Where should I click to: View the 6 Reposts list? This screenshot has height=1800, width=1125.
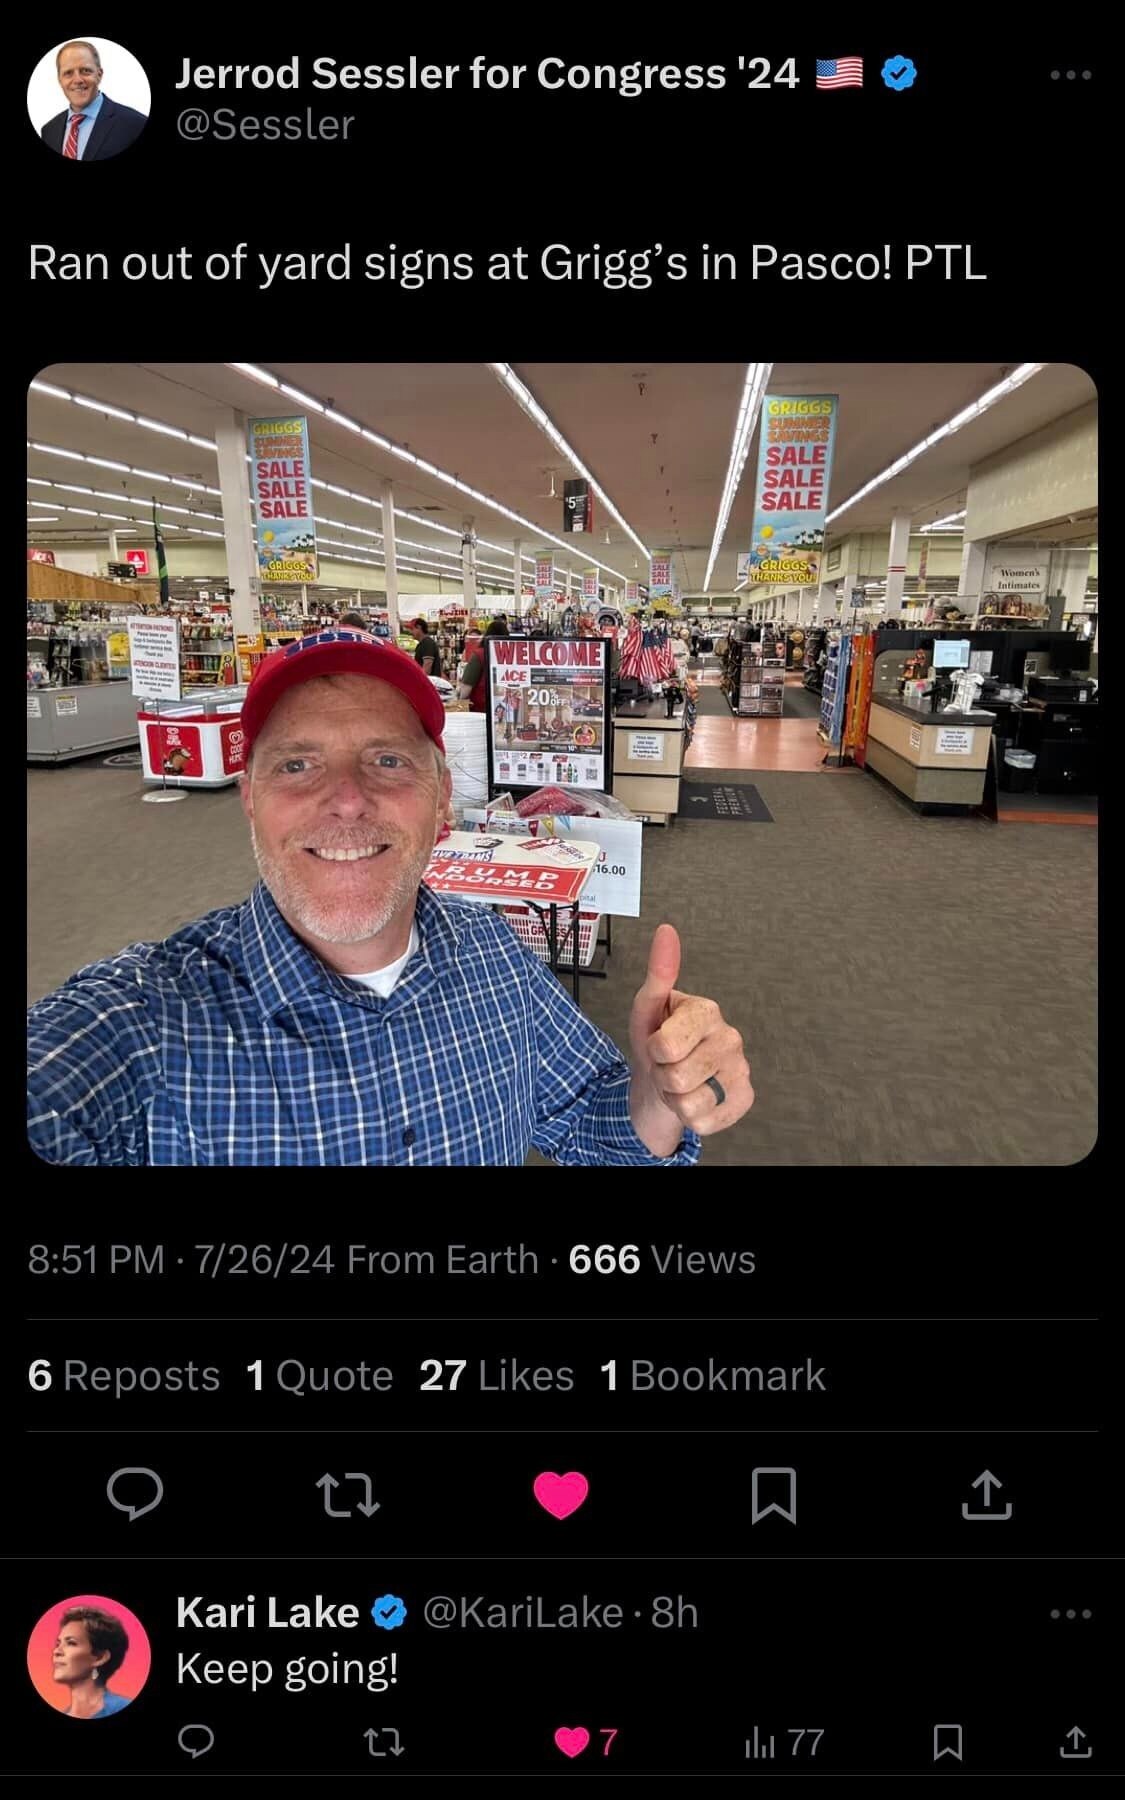[124, 1376]
